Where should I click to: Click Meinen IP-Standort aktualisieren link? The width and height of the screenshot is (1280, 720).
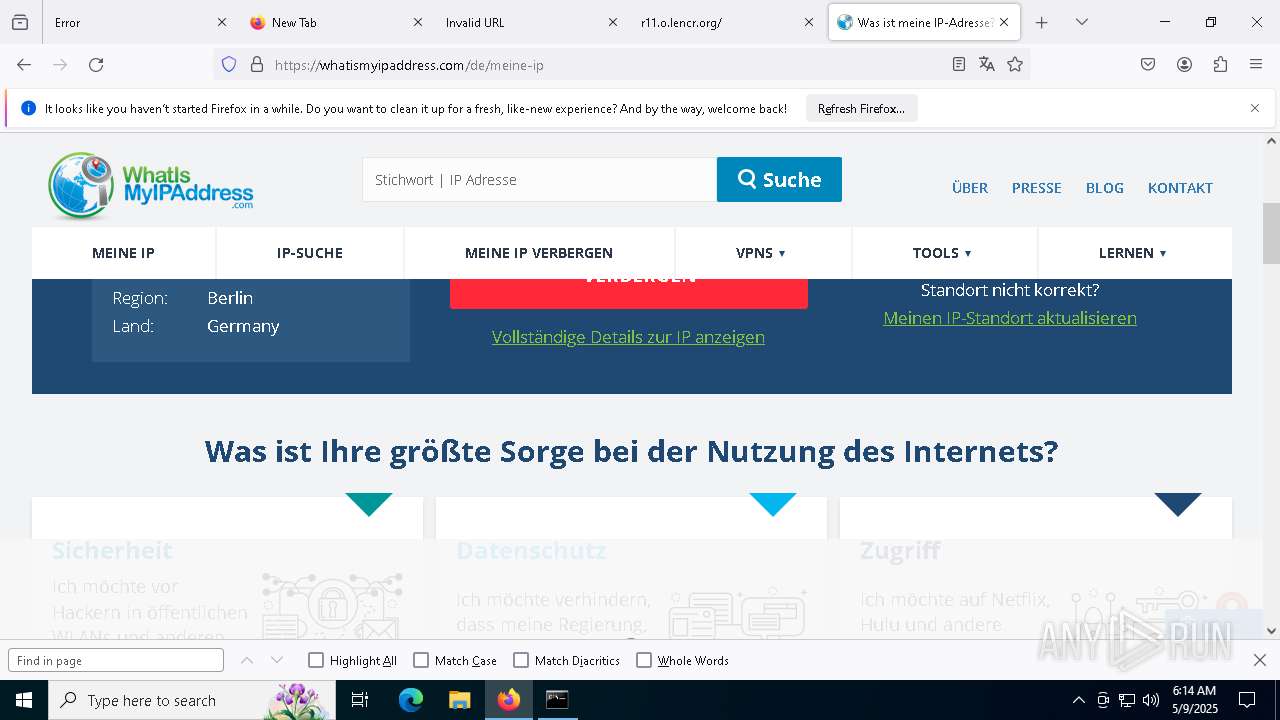pos(1010,318)
